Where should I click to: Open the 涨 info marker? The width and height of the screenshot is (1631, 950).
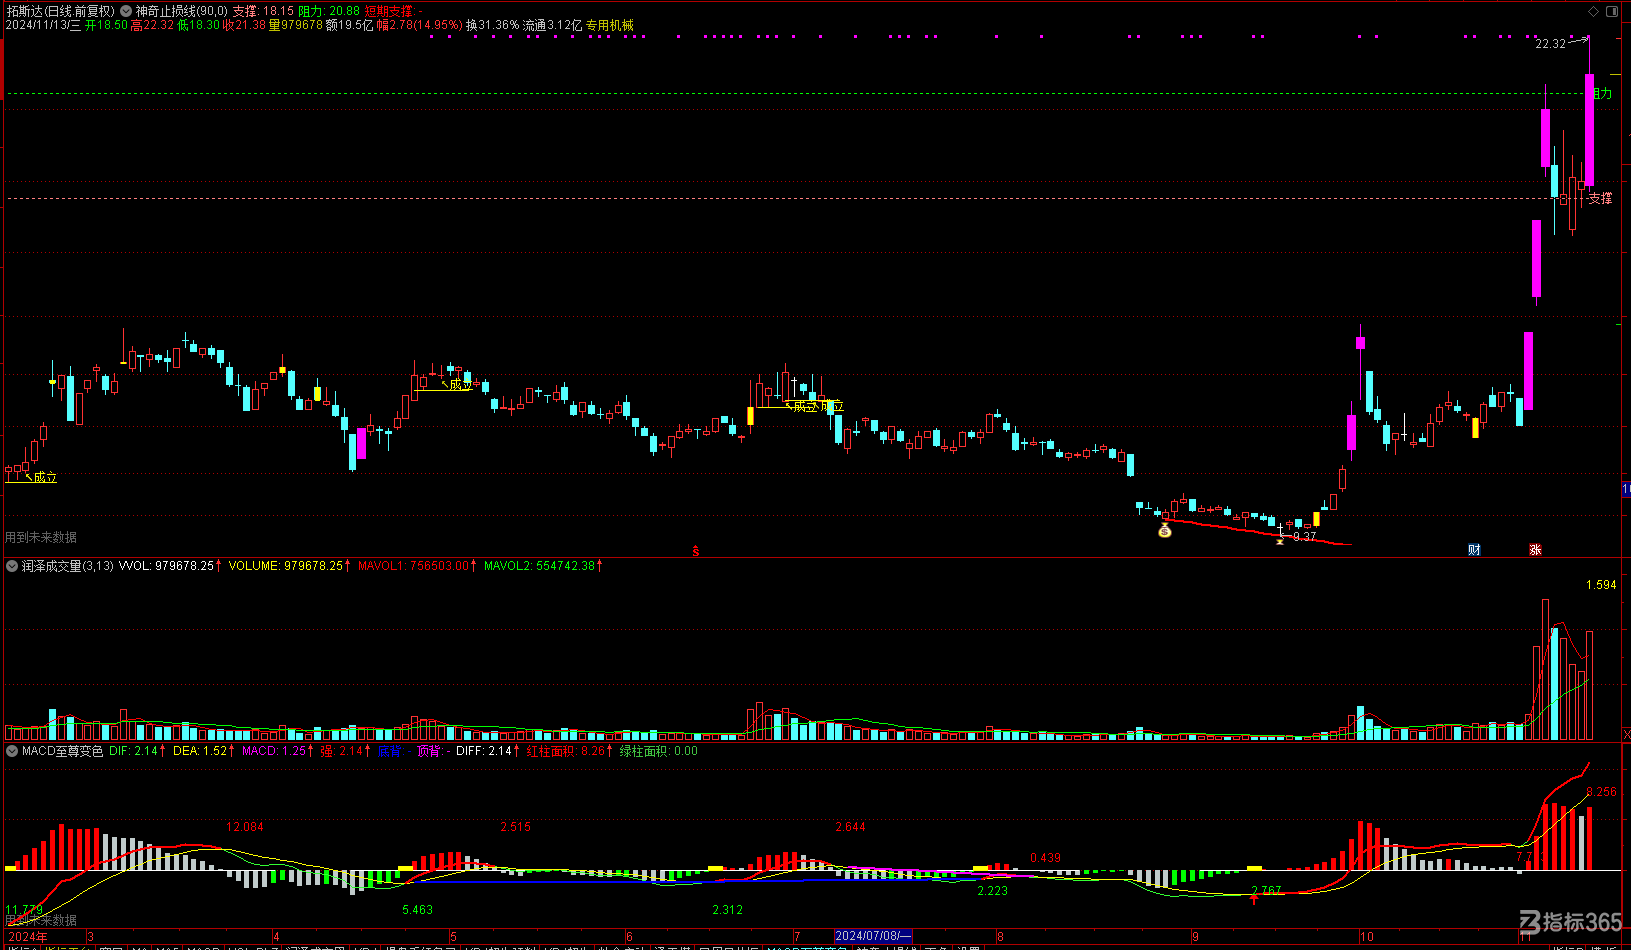coord(1535,550)
